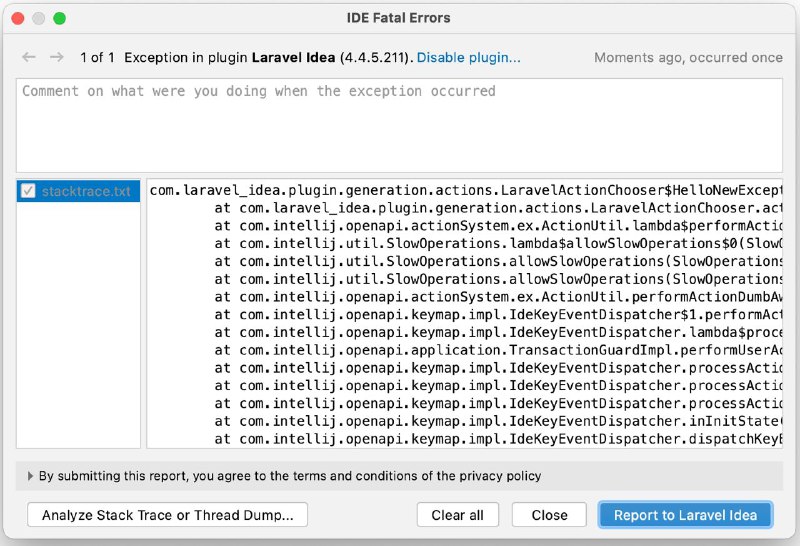The image size is (800, 546).
Task: Click the TransactionGuardImpl.performUserAc stack line
Action: pyautogui.click(x=498, y=350)
